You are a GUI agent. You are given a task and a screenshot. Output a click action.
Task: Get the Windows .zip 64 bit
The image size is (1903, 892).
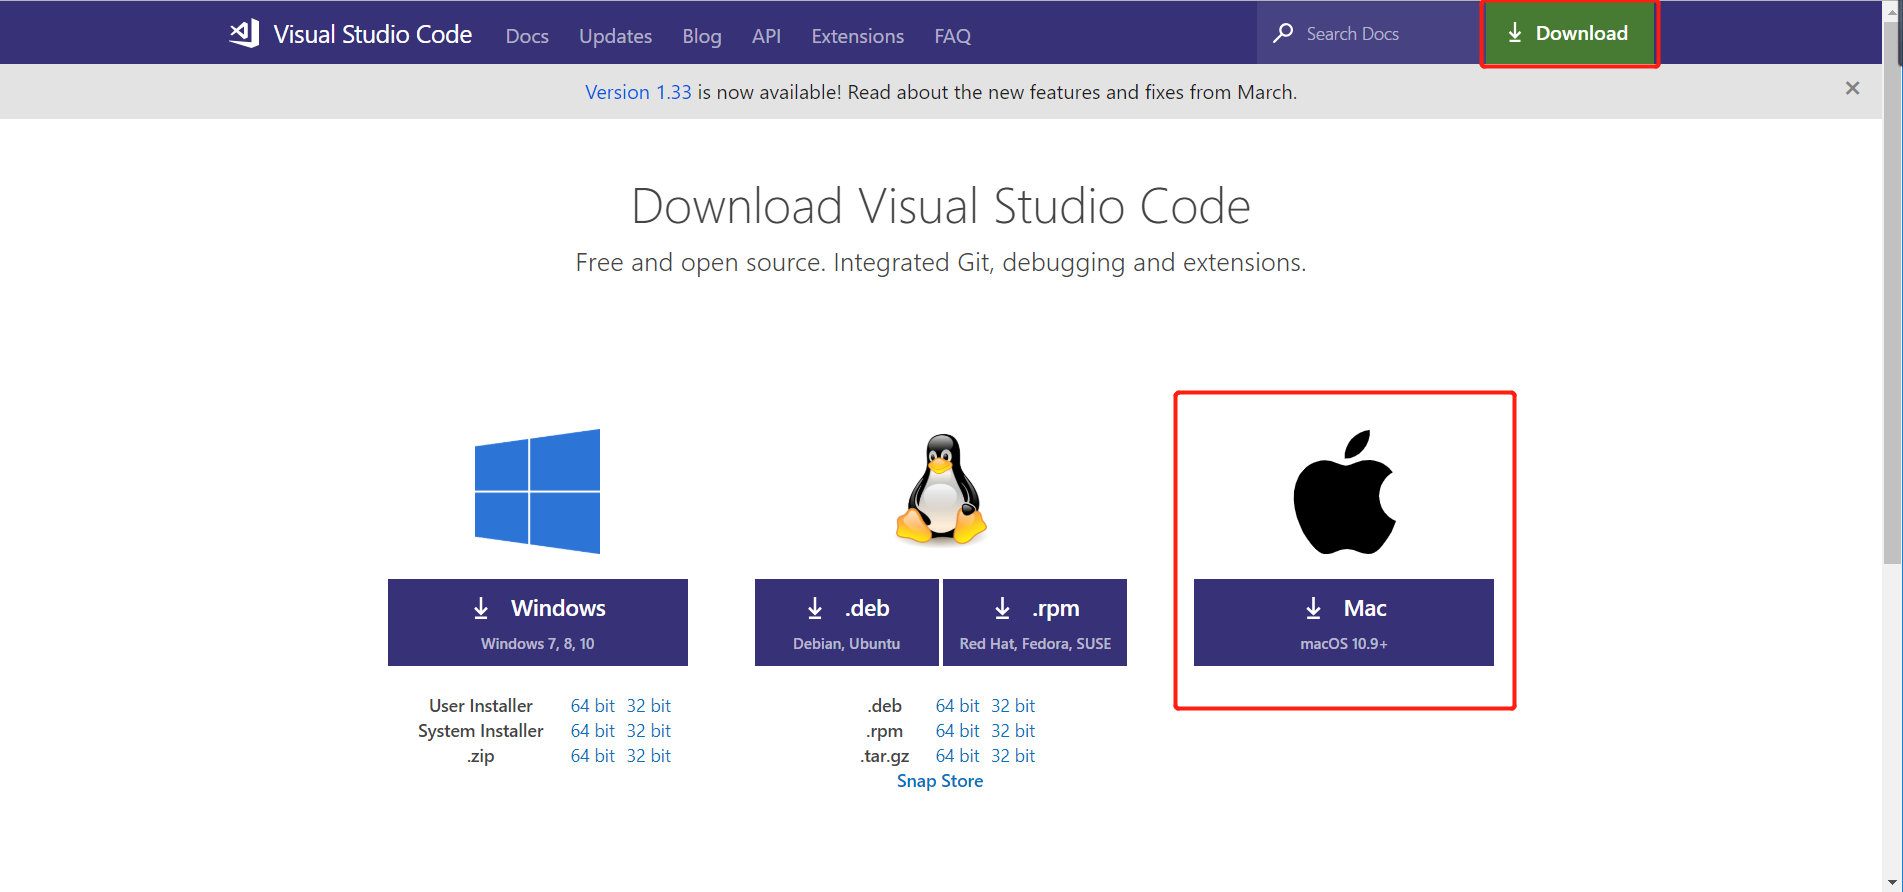point(593,756)
